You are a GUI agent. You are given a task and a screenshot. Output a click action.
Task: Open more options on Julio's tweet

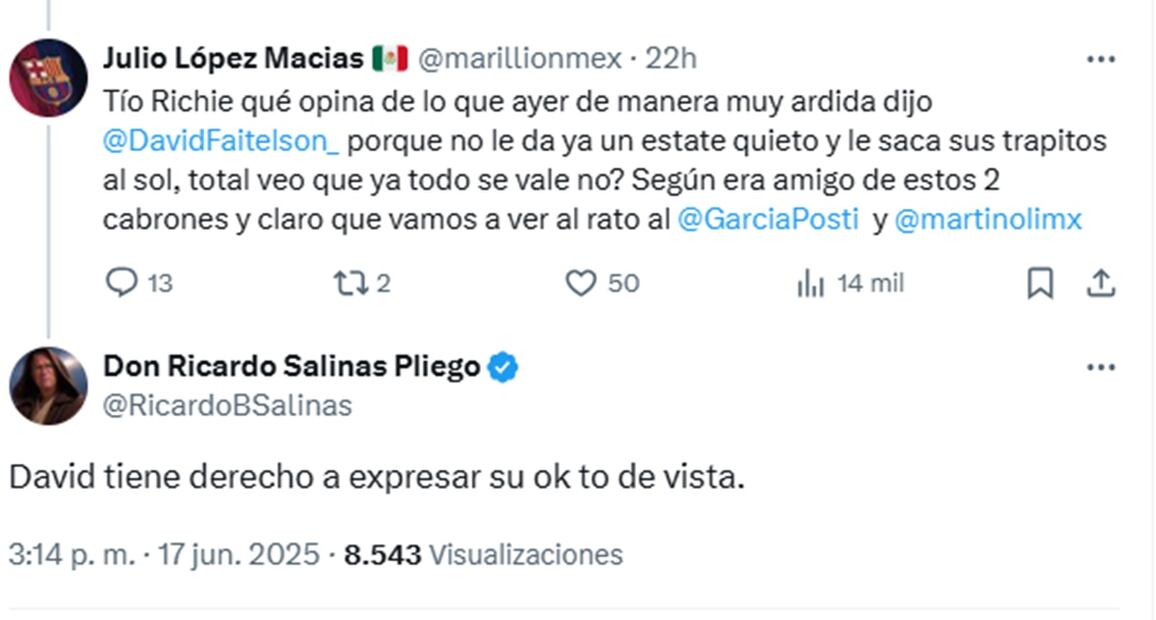pos(1100,60)
